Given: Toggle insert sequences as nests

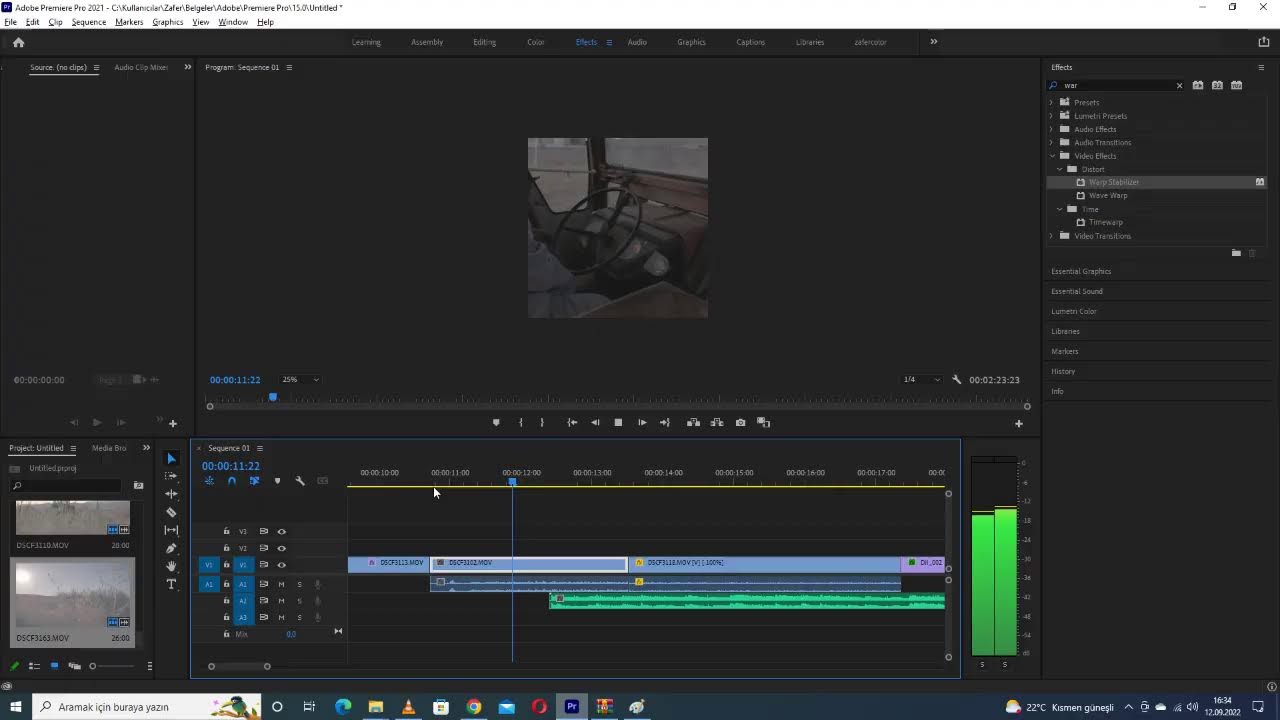Looking at the screenshot, I should point(209,481).
